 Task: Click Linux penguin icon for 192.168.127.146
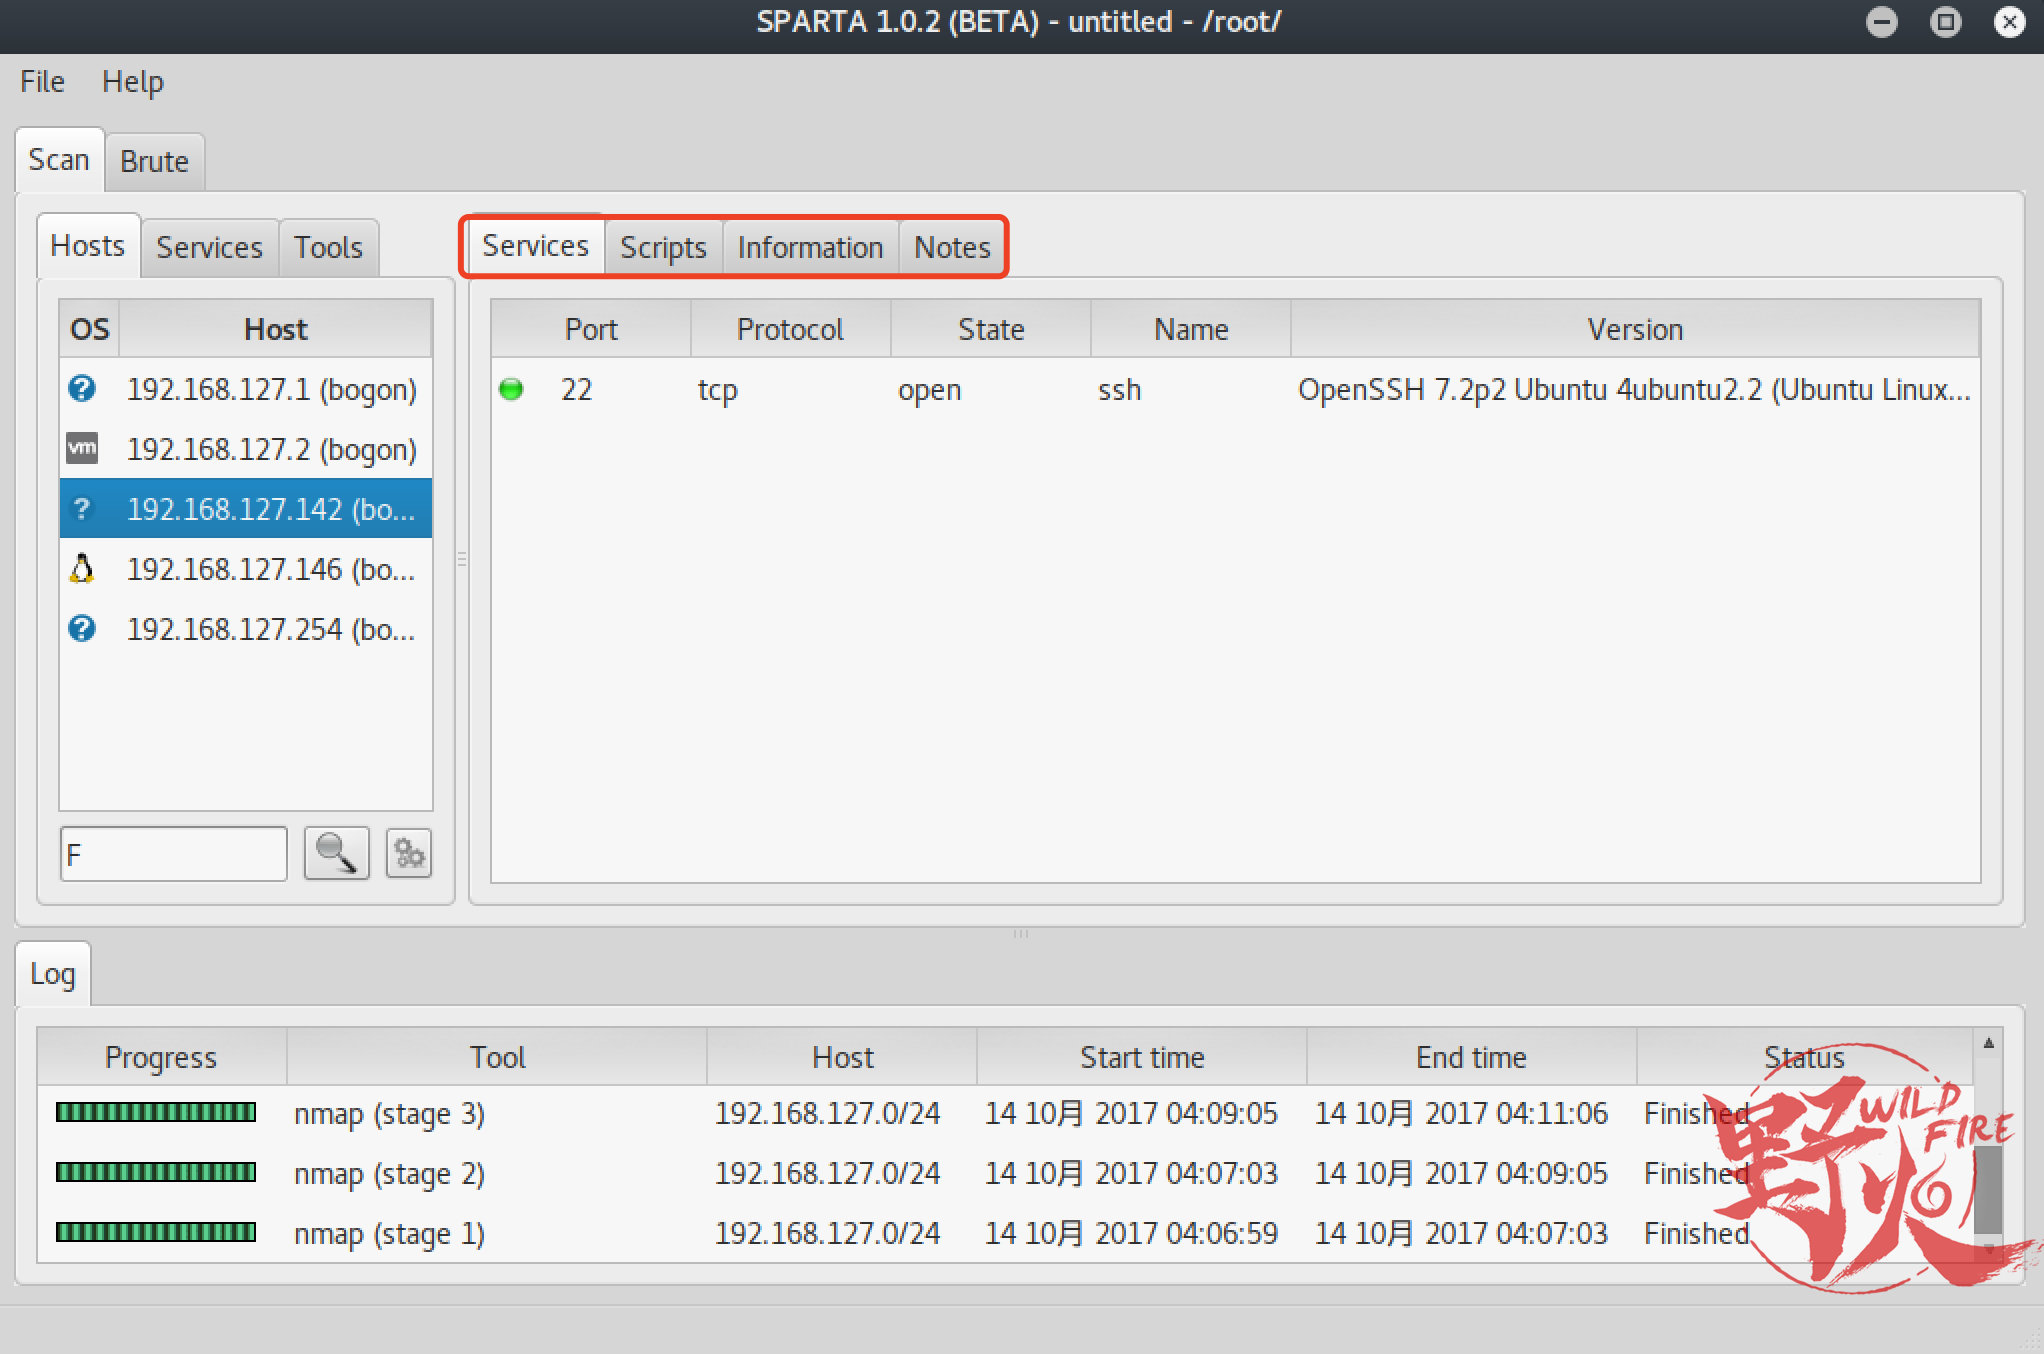point(82,568)
